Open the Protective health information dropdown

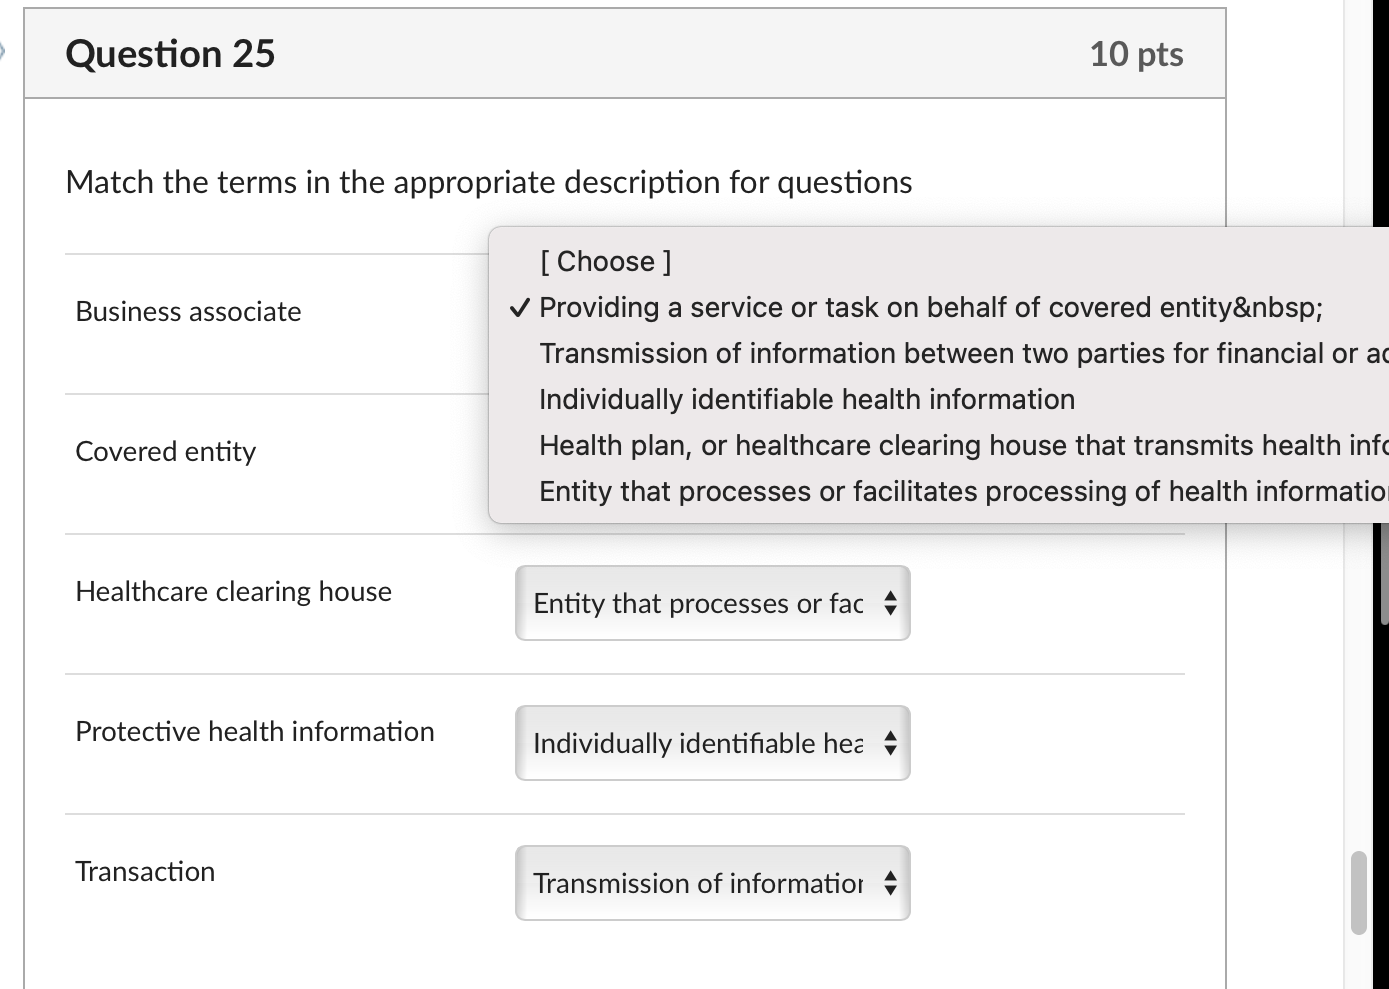click(x=712, y=743)
